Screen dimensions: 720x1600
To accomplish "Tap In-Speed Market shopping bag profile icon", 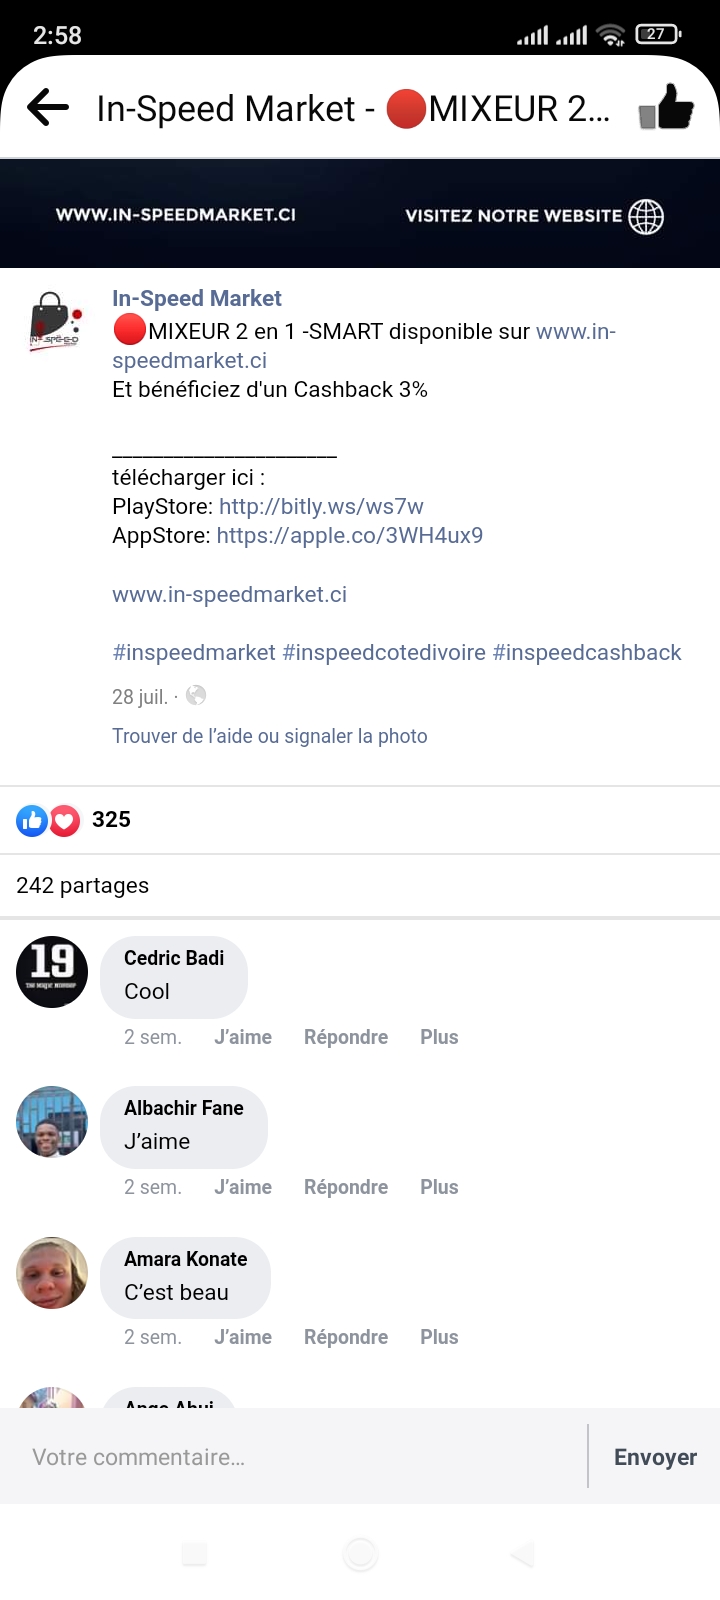I will click(x=53, y=321).
